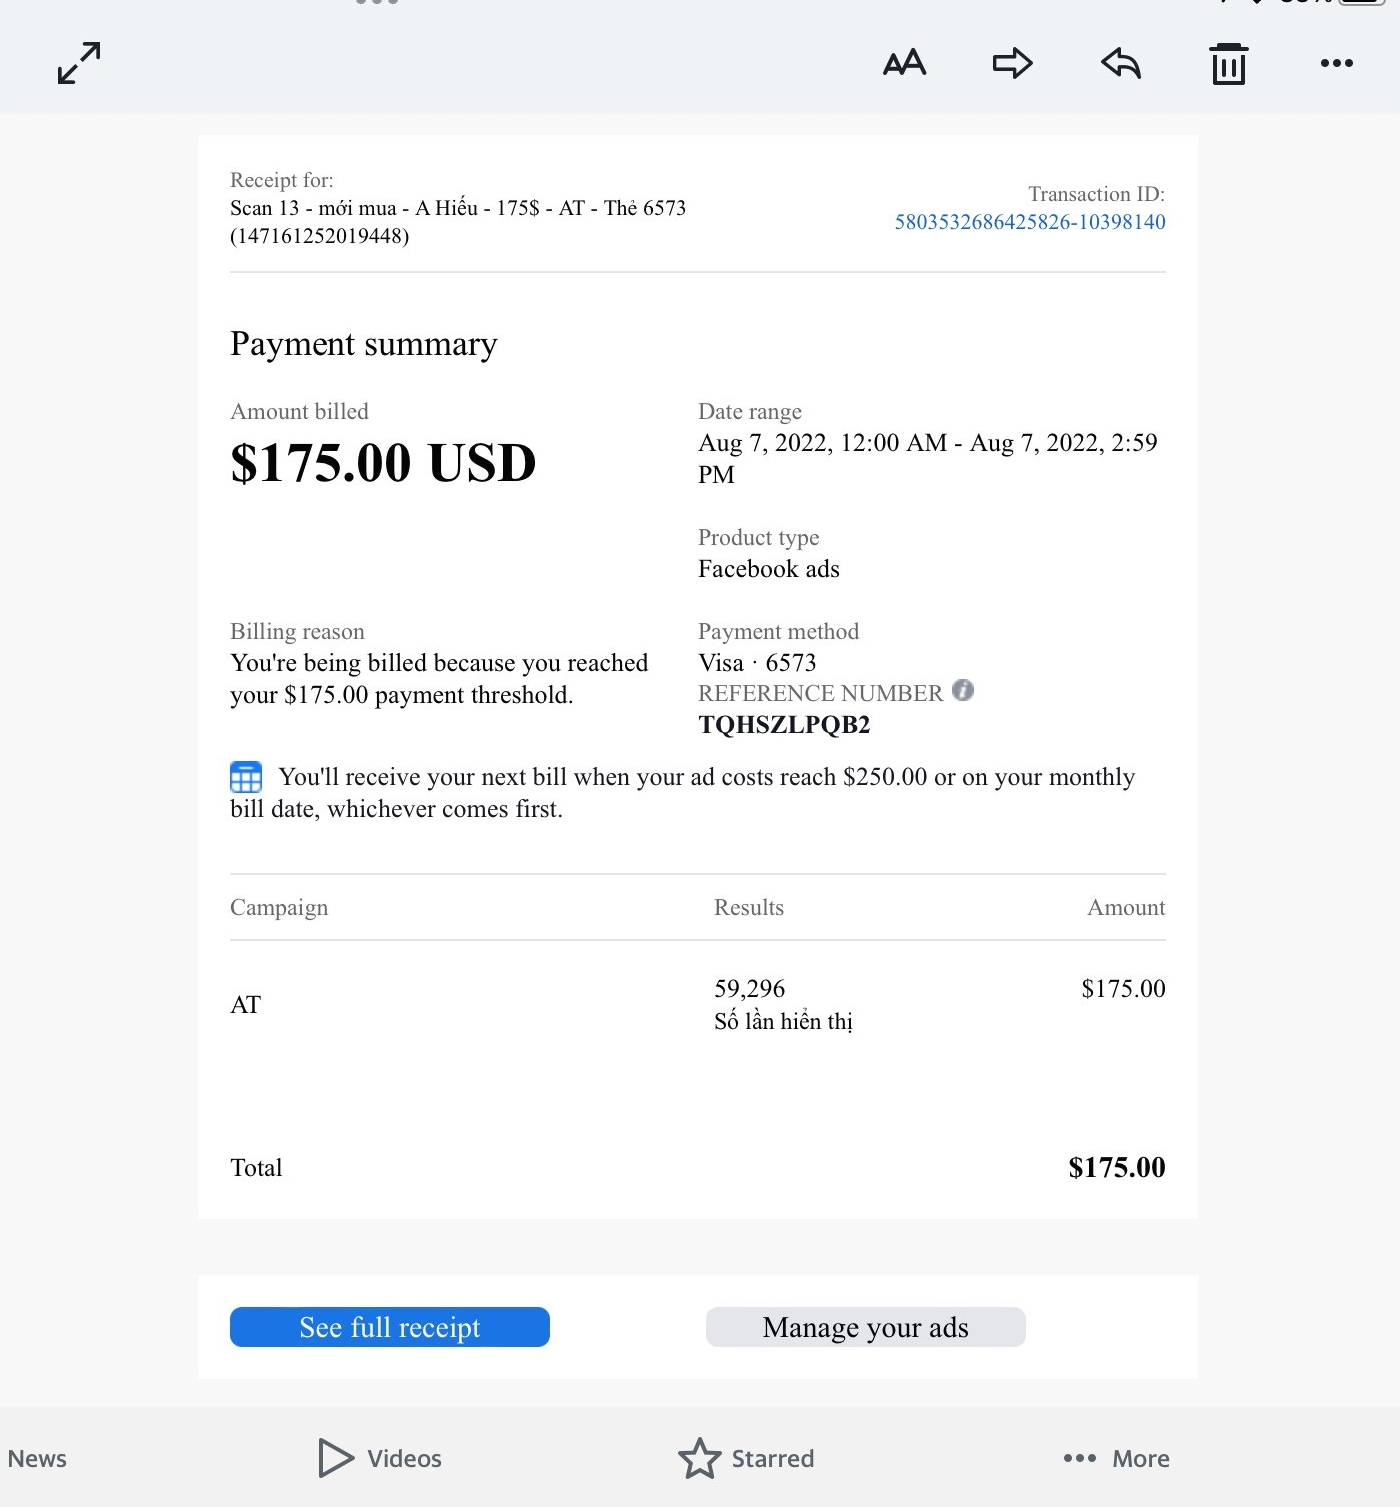
Task: Click the AT campaign row
Action: coord(246,1005)
